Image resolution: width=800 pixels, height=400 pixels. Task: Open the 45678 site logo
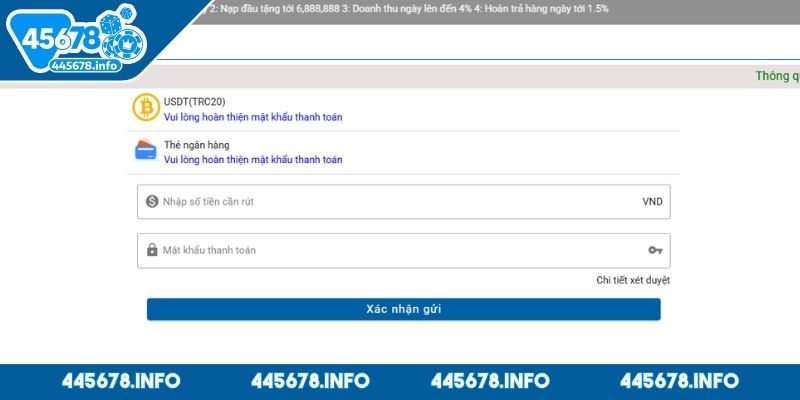75,42
